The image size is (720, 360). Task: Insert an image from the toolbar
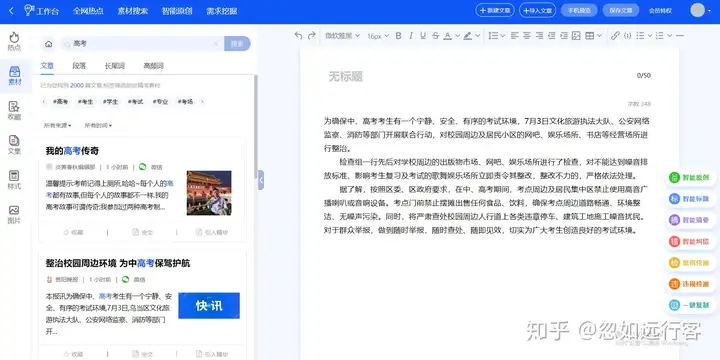click(x=576, y=35)
